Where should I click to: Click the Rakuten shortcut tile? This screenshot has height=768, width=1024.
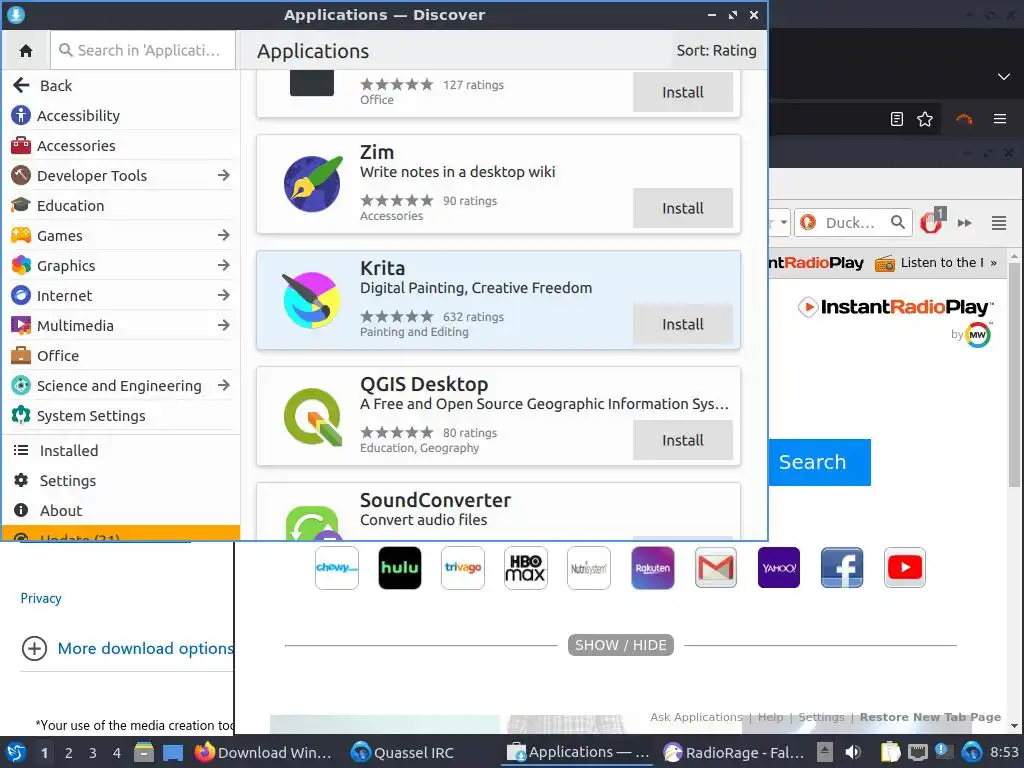tap(652, 568)
